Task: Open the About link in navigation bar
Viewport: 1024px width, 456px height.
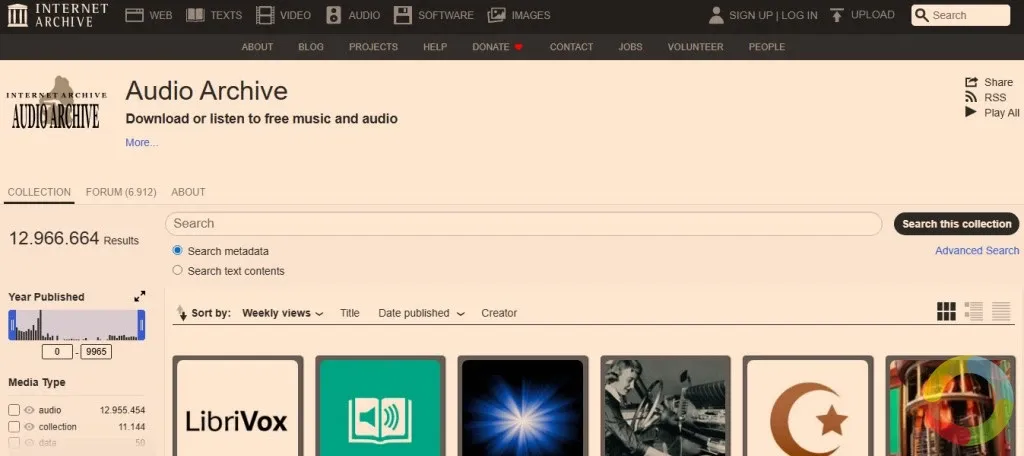Action: [x=257, y=47]
